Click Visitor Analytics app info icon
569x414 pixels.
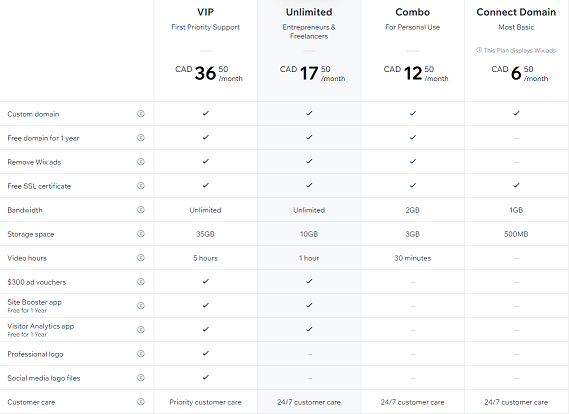coord(141,329)
